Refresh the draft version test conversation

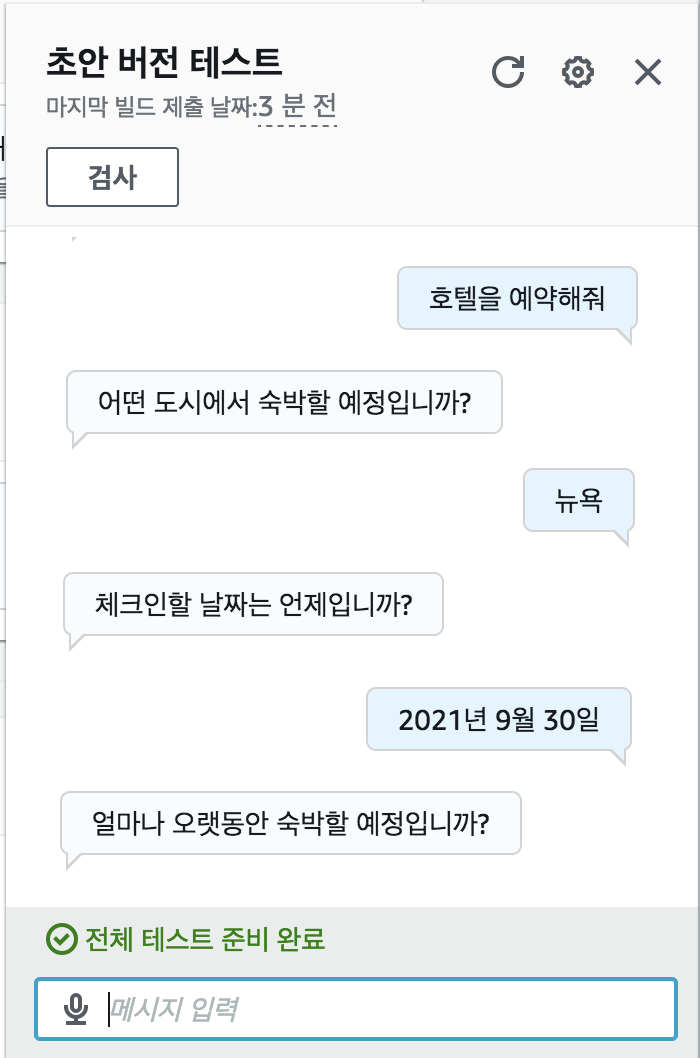click(x=508, y=72)
